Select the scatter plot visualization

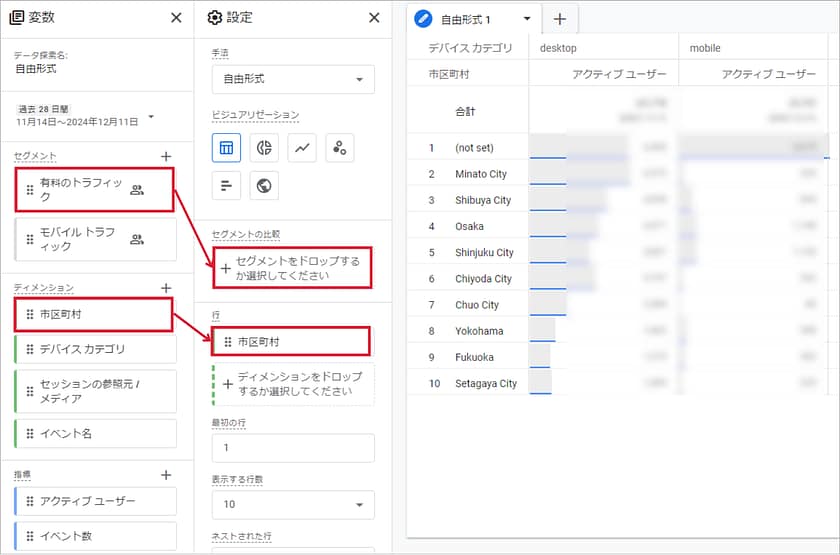pyautogui.click(x=340, y=148)
